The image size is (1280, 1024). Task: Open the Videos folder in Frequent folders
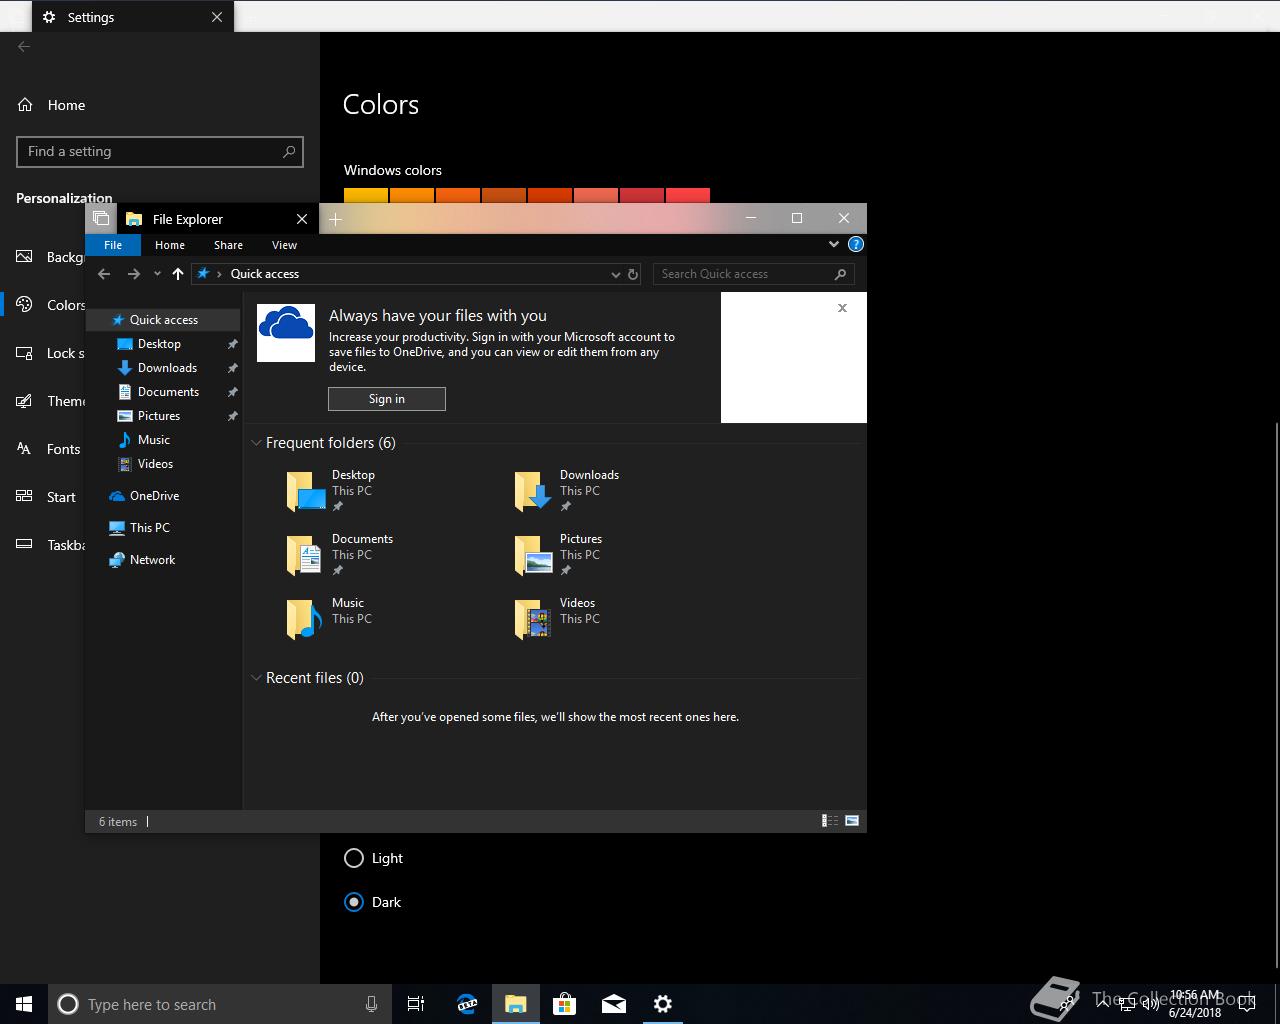tap(558, 619)
